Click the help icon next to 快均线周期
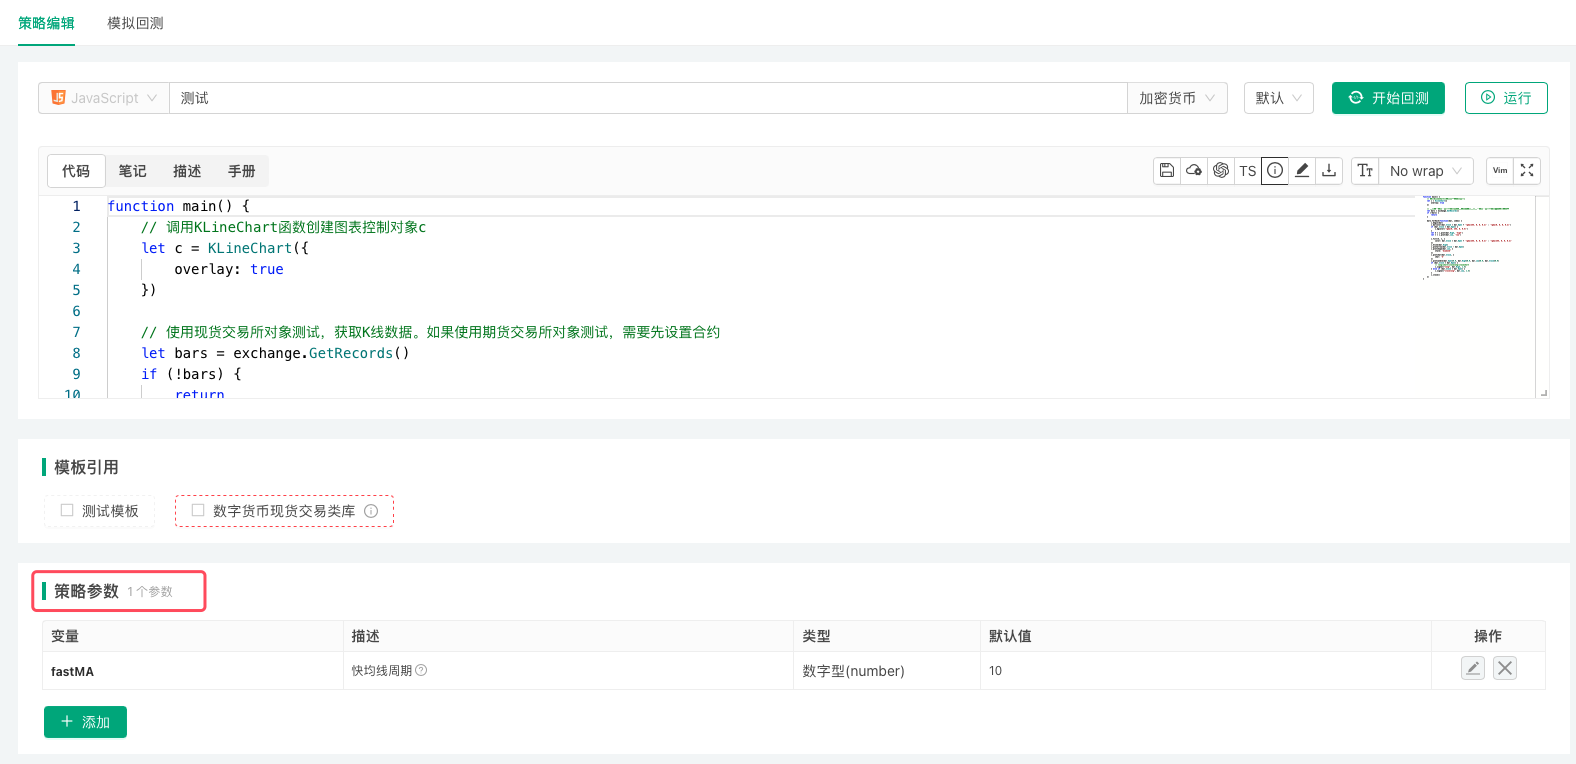Image resolution: width=1576 pixels, height=764 pixels. (421, 670)
